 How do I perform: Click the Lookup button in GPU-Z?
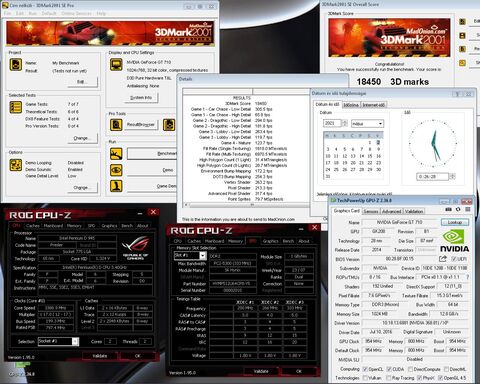pos(455,222)
